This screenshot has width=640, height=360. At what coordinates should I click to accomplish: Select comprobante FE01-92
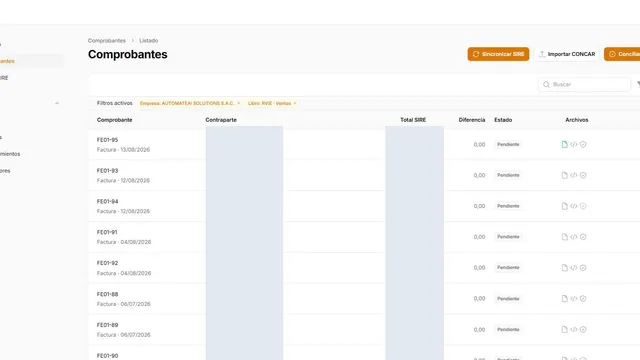click(x=107, y=263)
